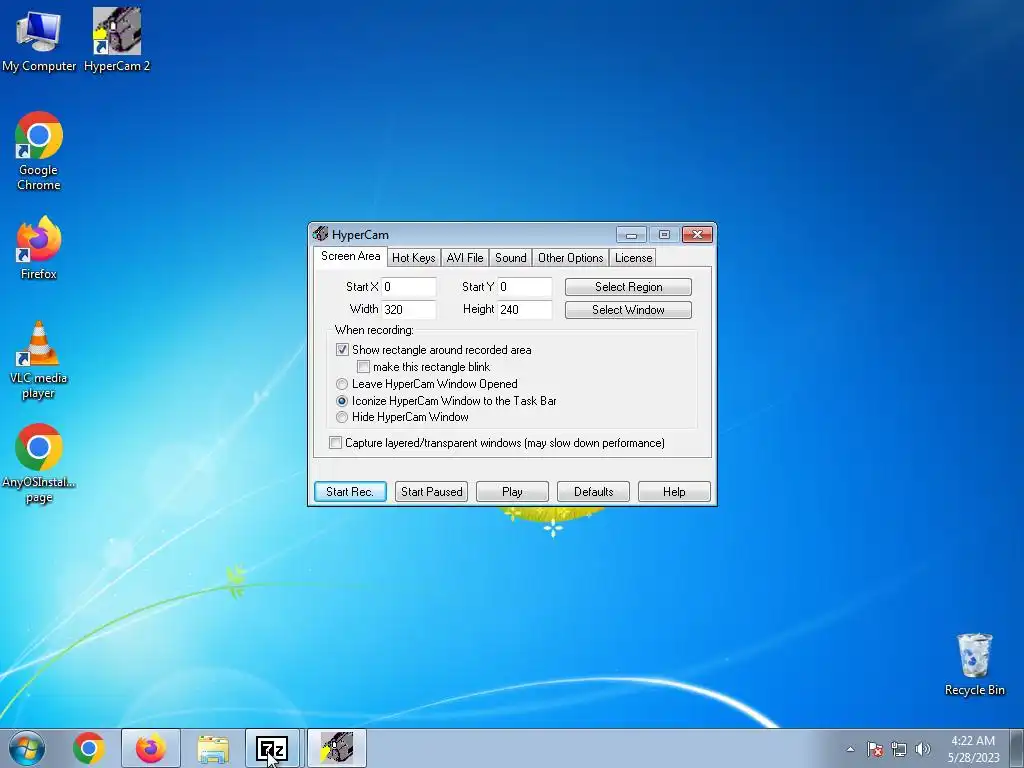Open HyperCam Help

(674, 492)
